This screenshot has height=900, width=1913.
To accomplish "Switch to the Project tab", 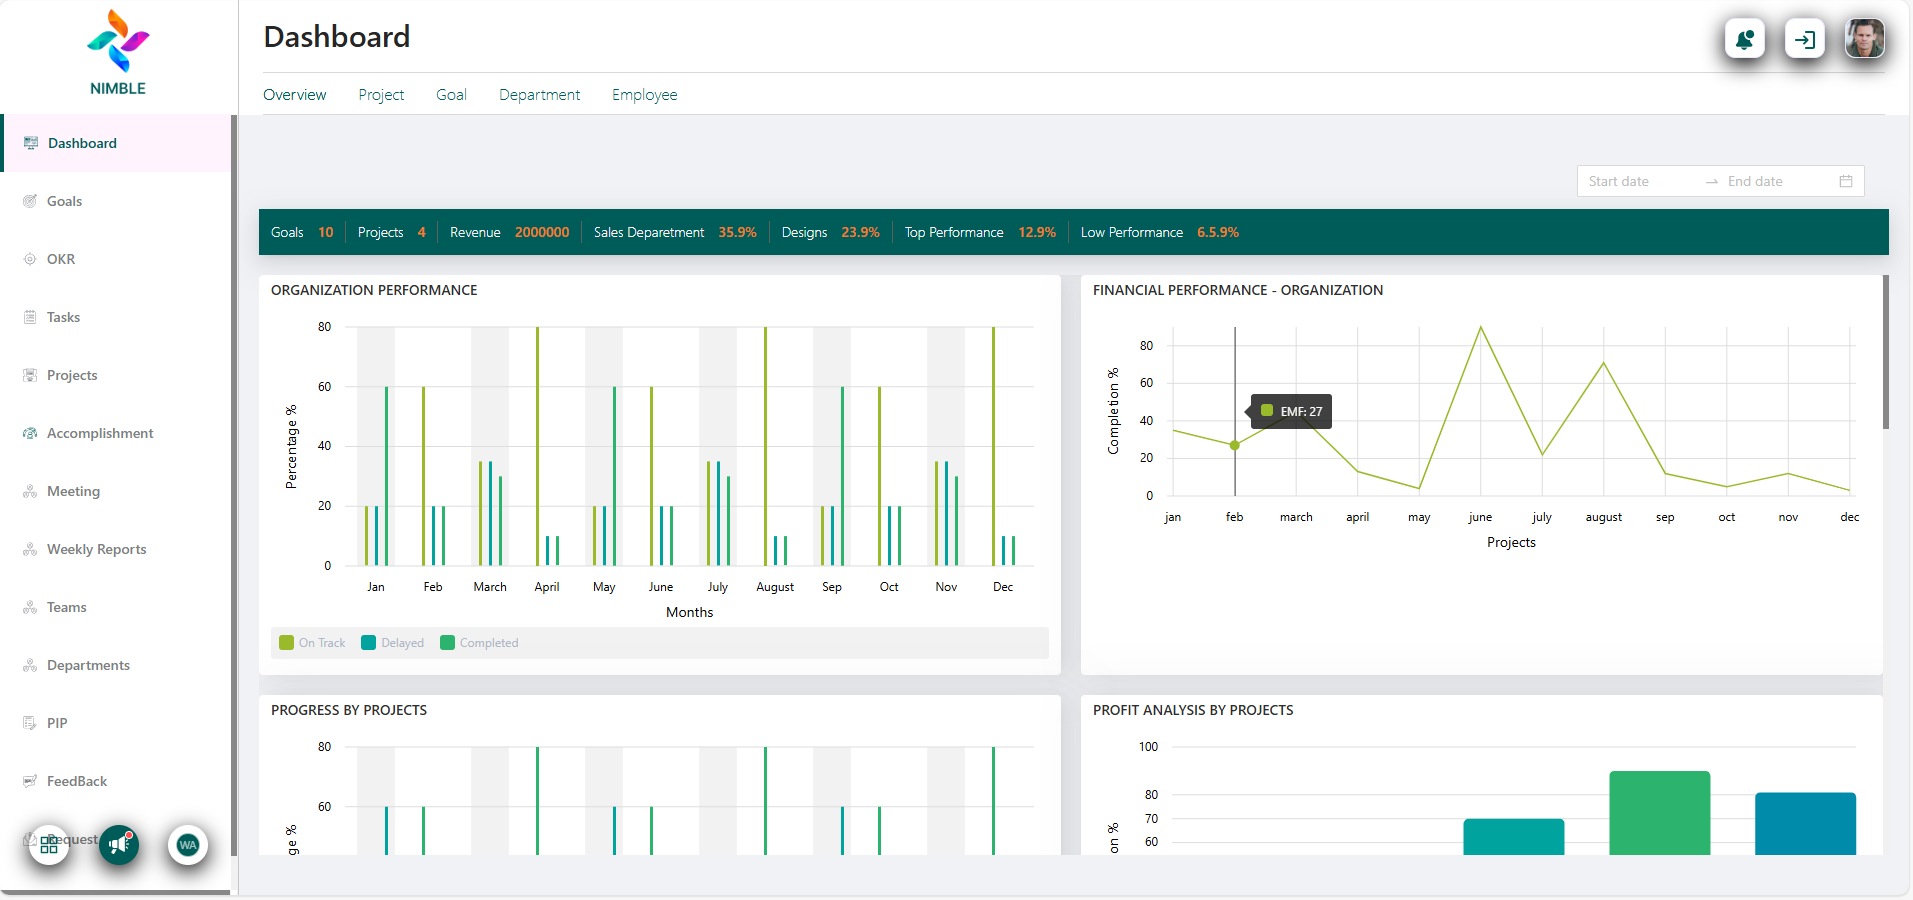I will click(381, 95).
